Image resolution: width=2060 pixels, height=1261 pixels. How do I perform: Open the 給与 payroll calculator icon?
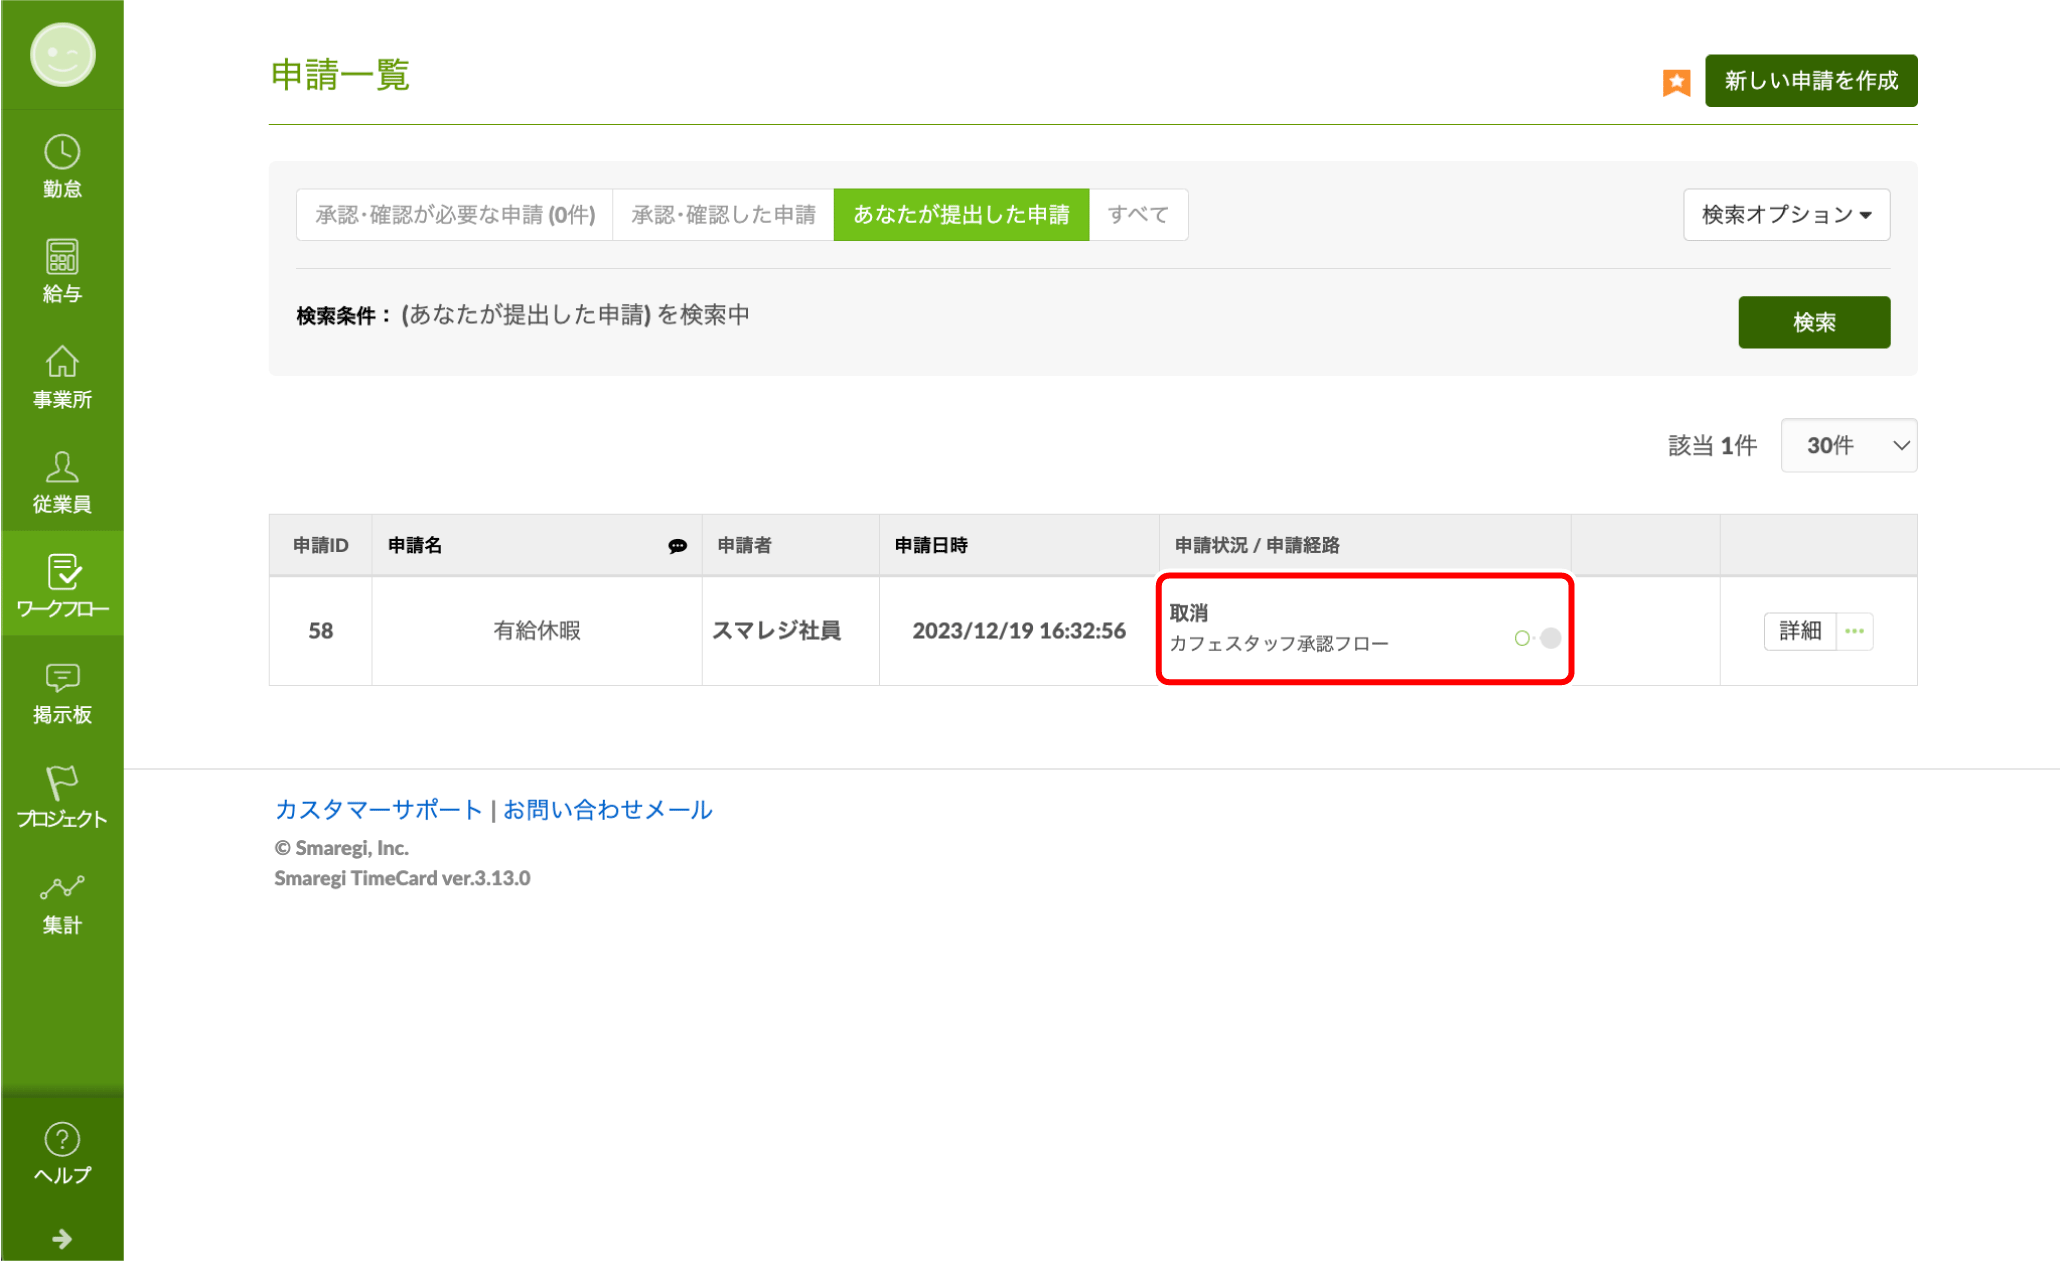pos(62,258)
